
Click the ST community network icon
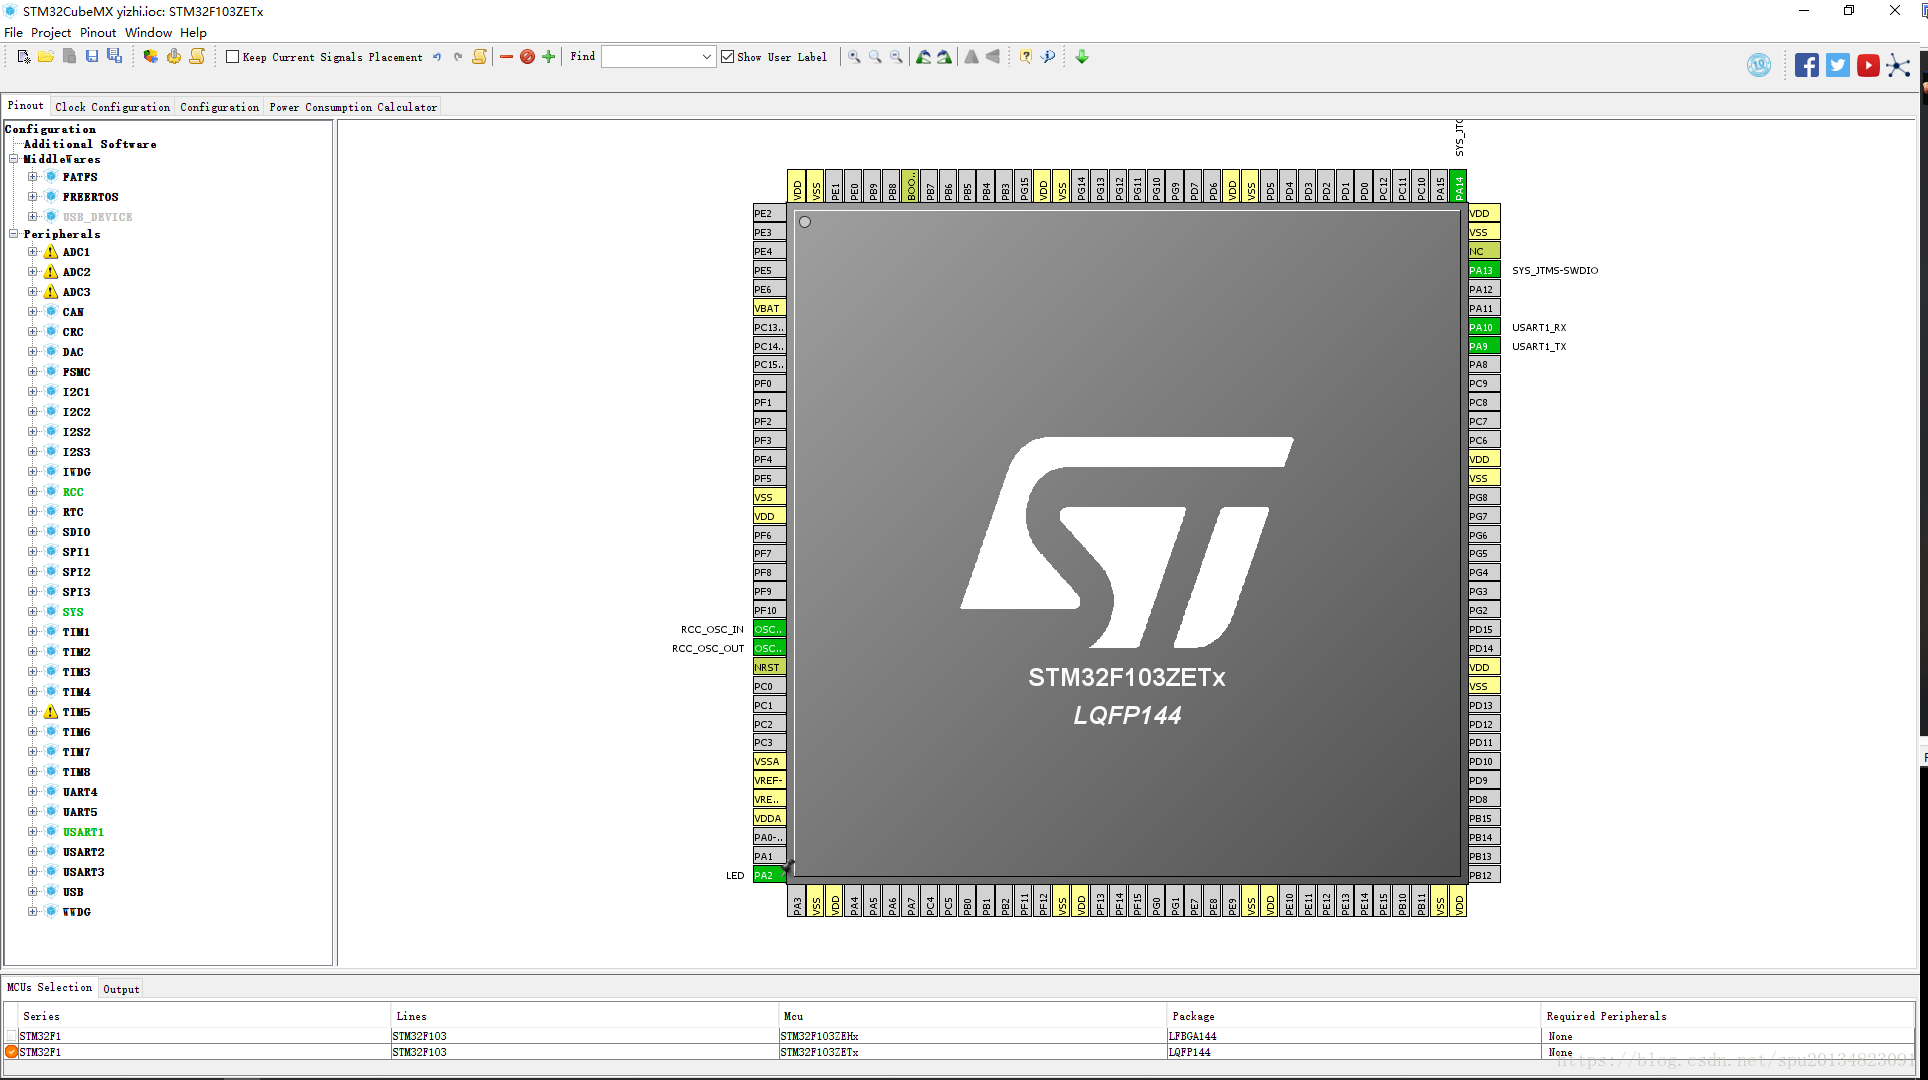[1898, 66]
